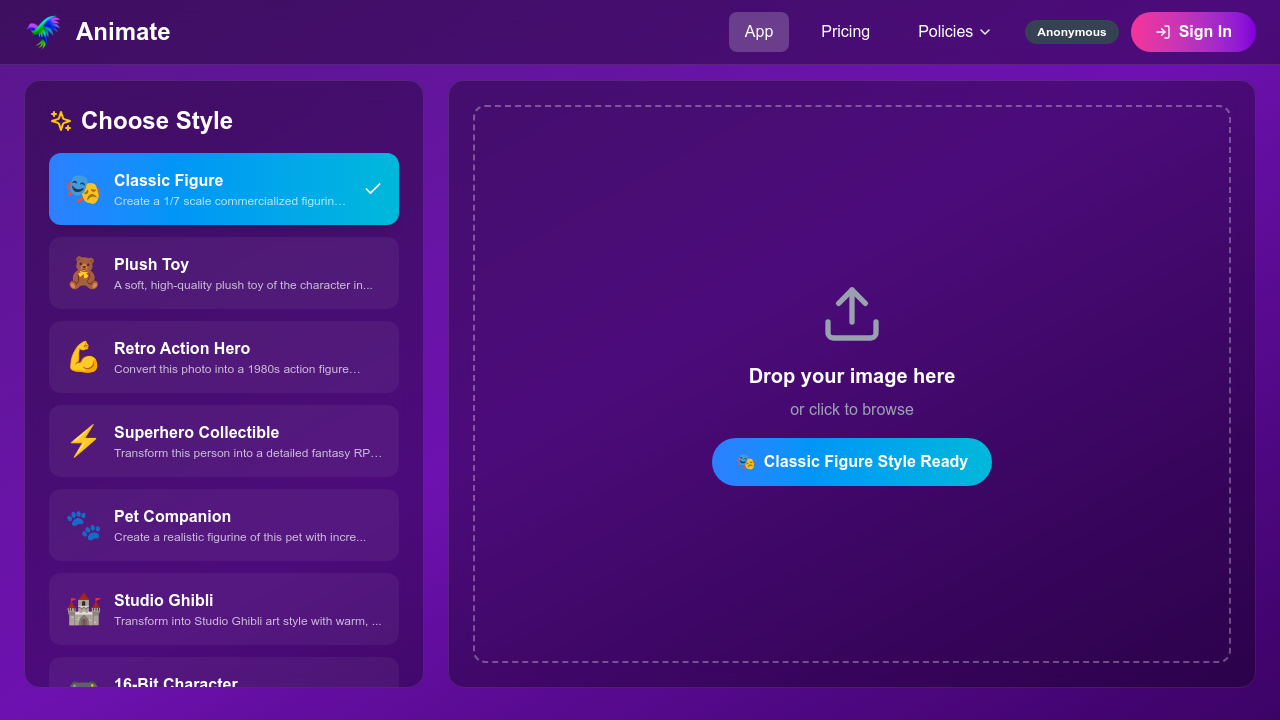Select the Pet Companion style option
The width and height of the screenshot is (1280, 720).
coord(223,524)
